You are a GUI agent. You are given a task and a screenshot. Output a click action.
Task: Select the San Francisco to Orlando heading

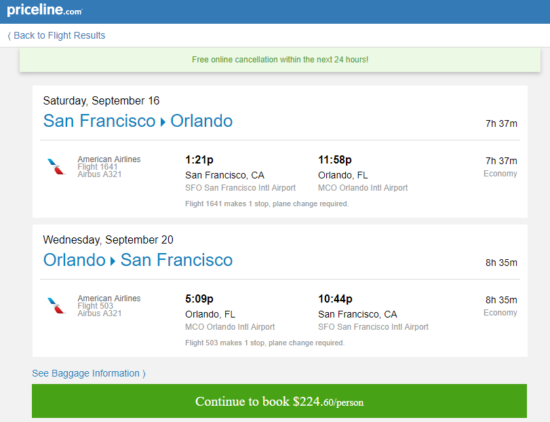(138, 121)
